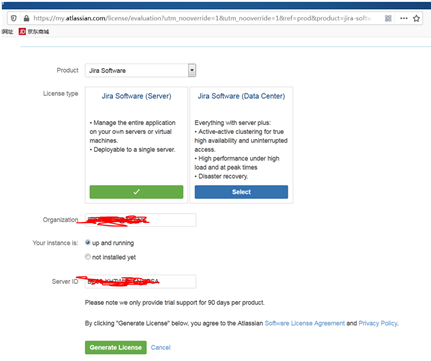Image resolution: width=431 pixels, height=361 pixels.
Task: Click 'Deployable to a single server.' text
Action: [x=134, y=150]
